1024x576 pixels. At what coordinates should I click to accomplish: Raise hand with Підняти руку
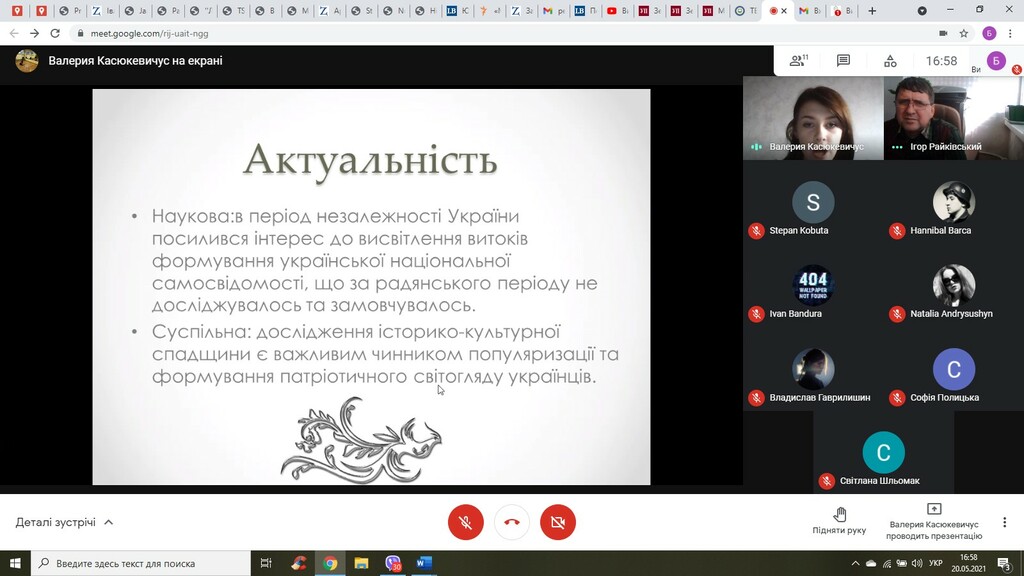[x=839, y=521]
